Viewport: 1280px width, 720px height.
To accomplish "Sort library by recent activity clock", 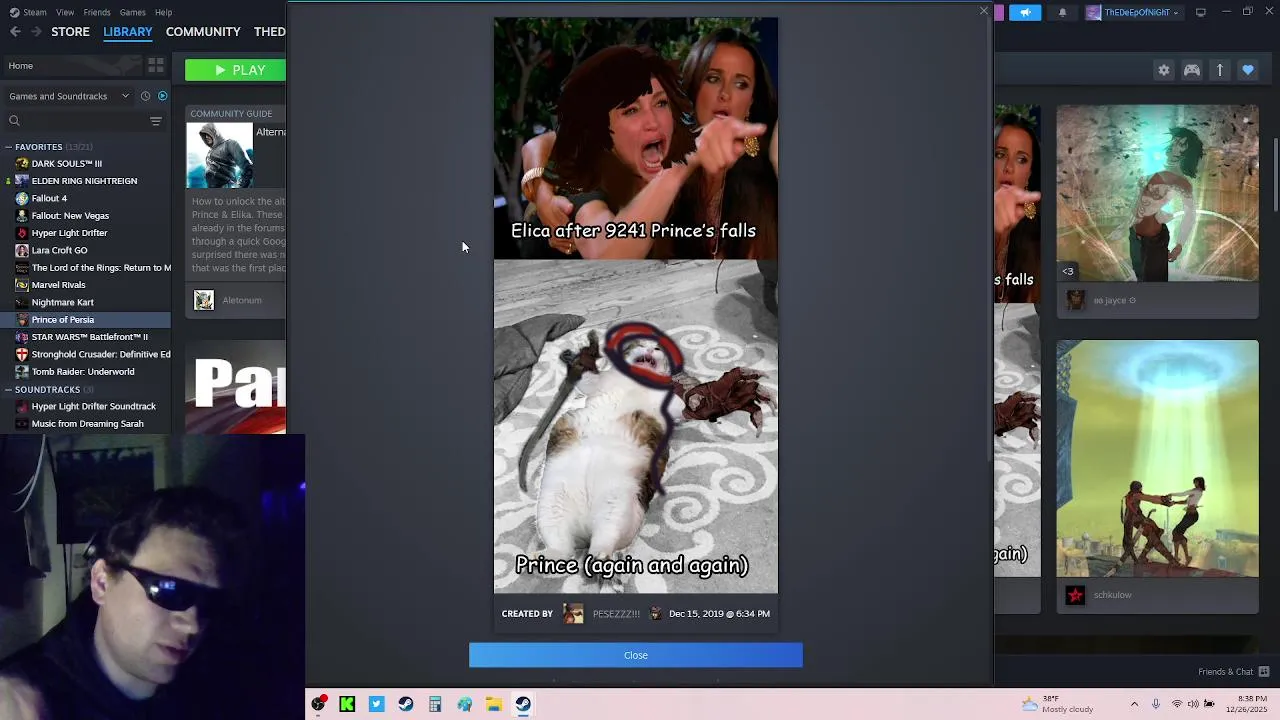I will (145, 96).
